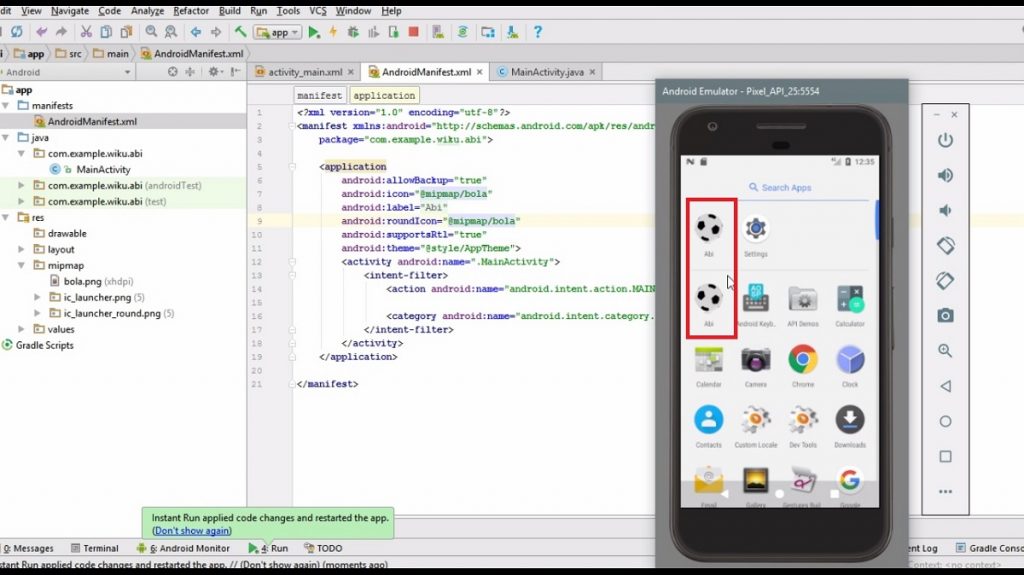Open the app run configuration dropdown

click(x=278, y=33)
